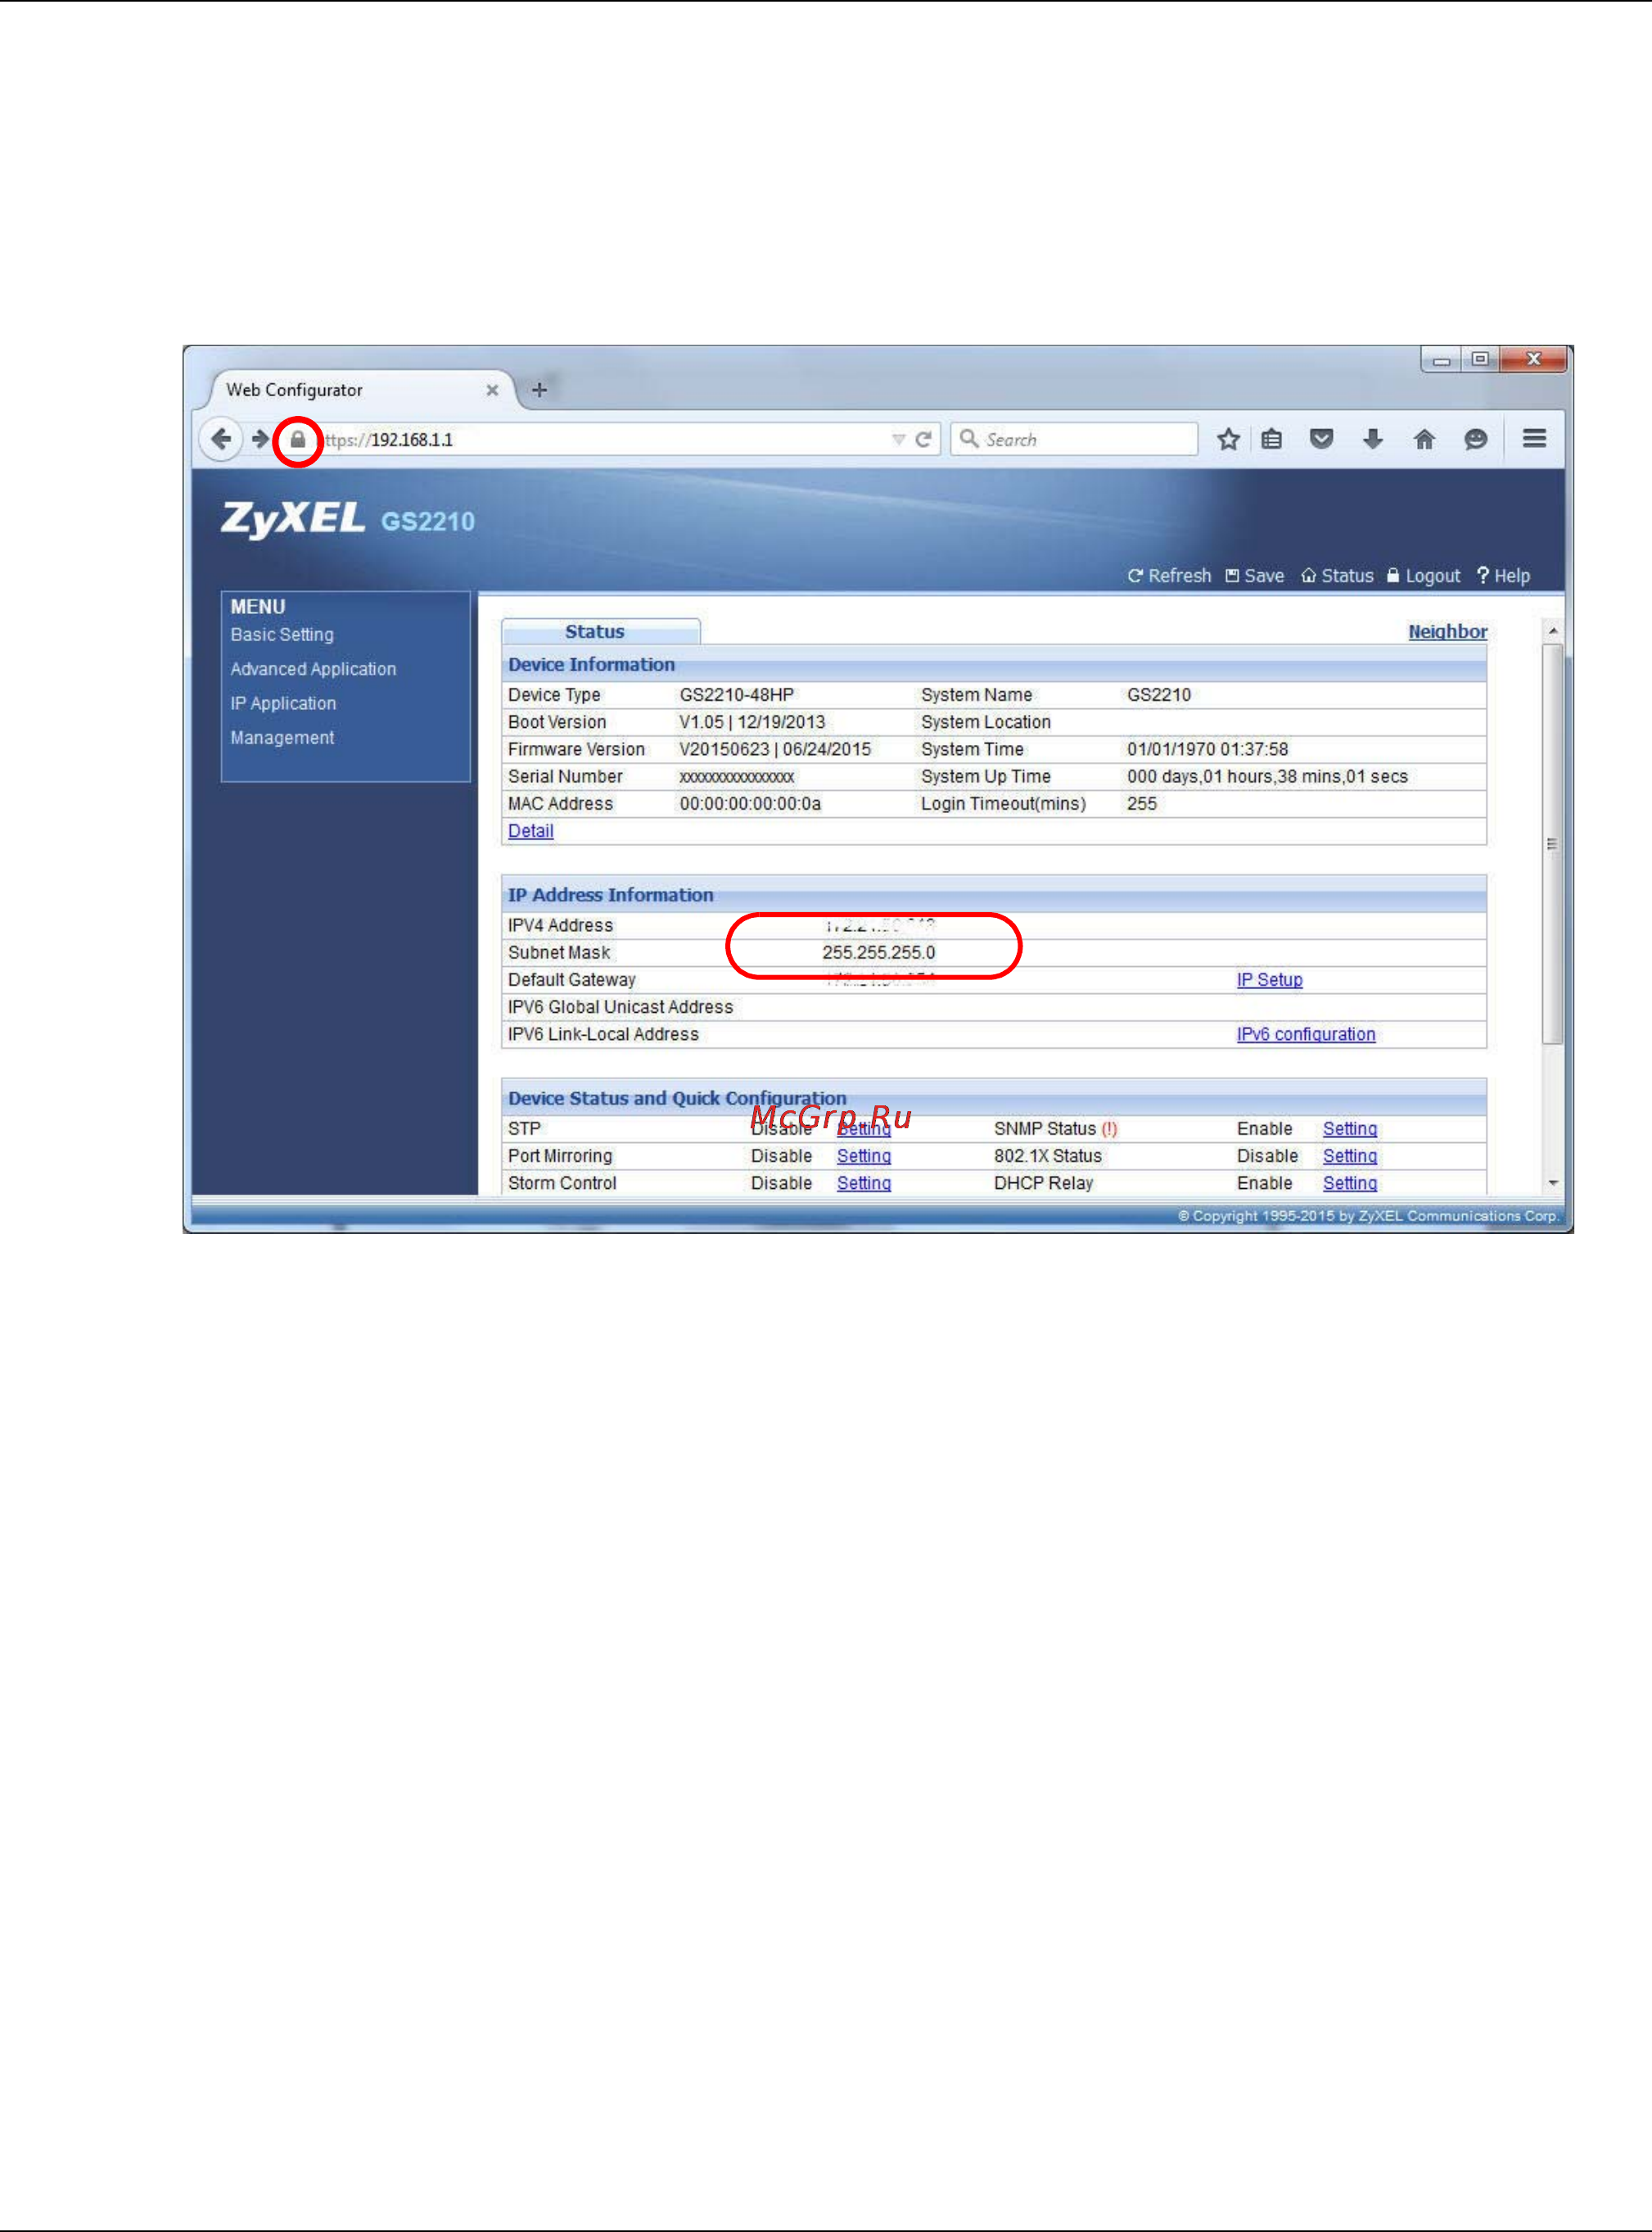Close the Web Configurator tab
1652x2232 pixels.
[492, 390]
